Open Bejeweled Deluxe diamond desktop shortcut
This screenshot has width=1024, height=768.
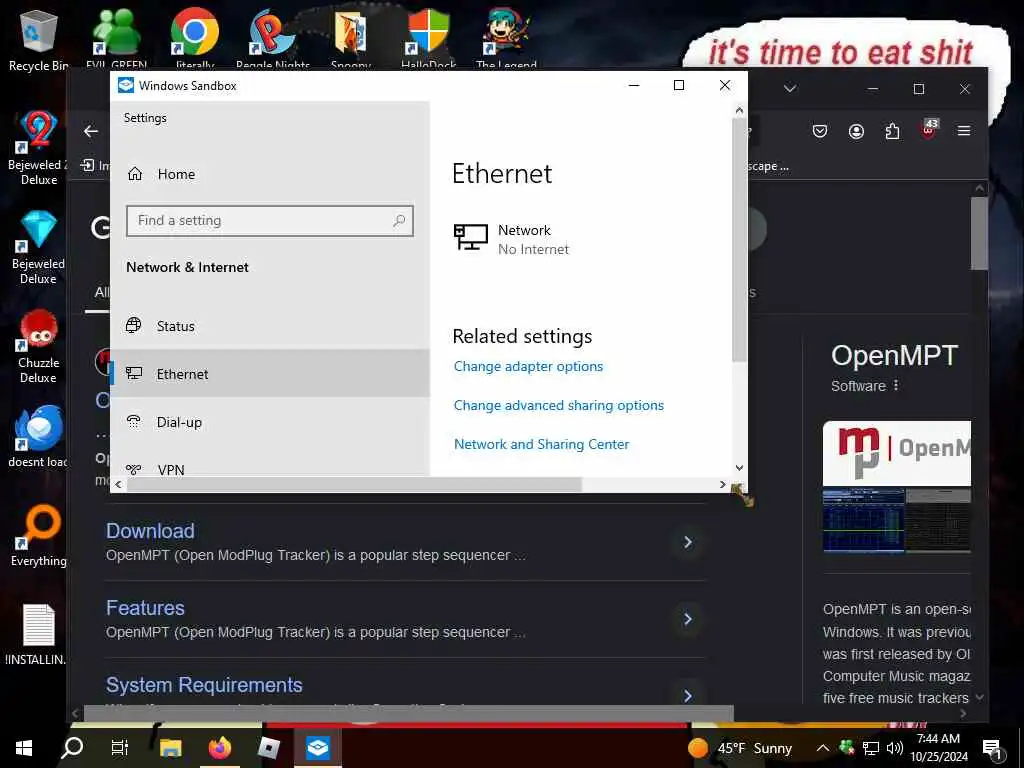(x=37, y=247)
